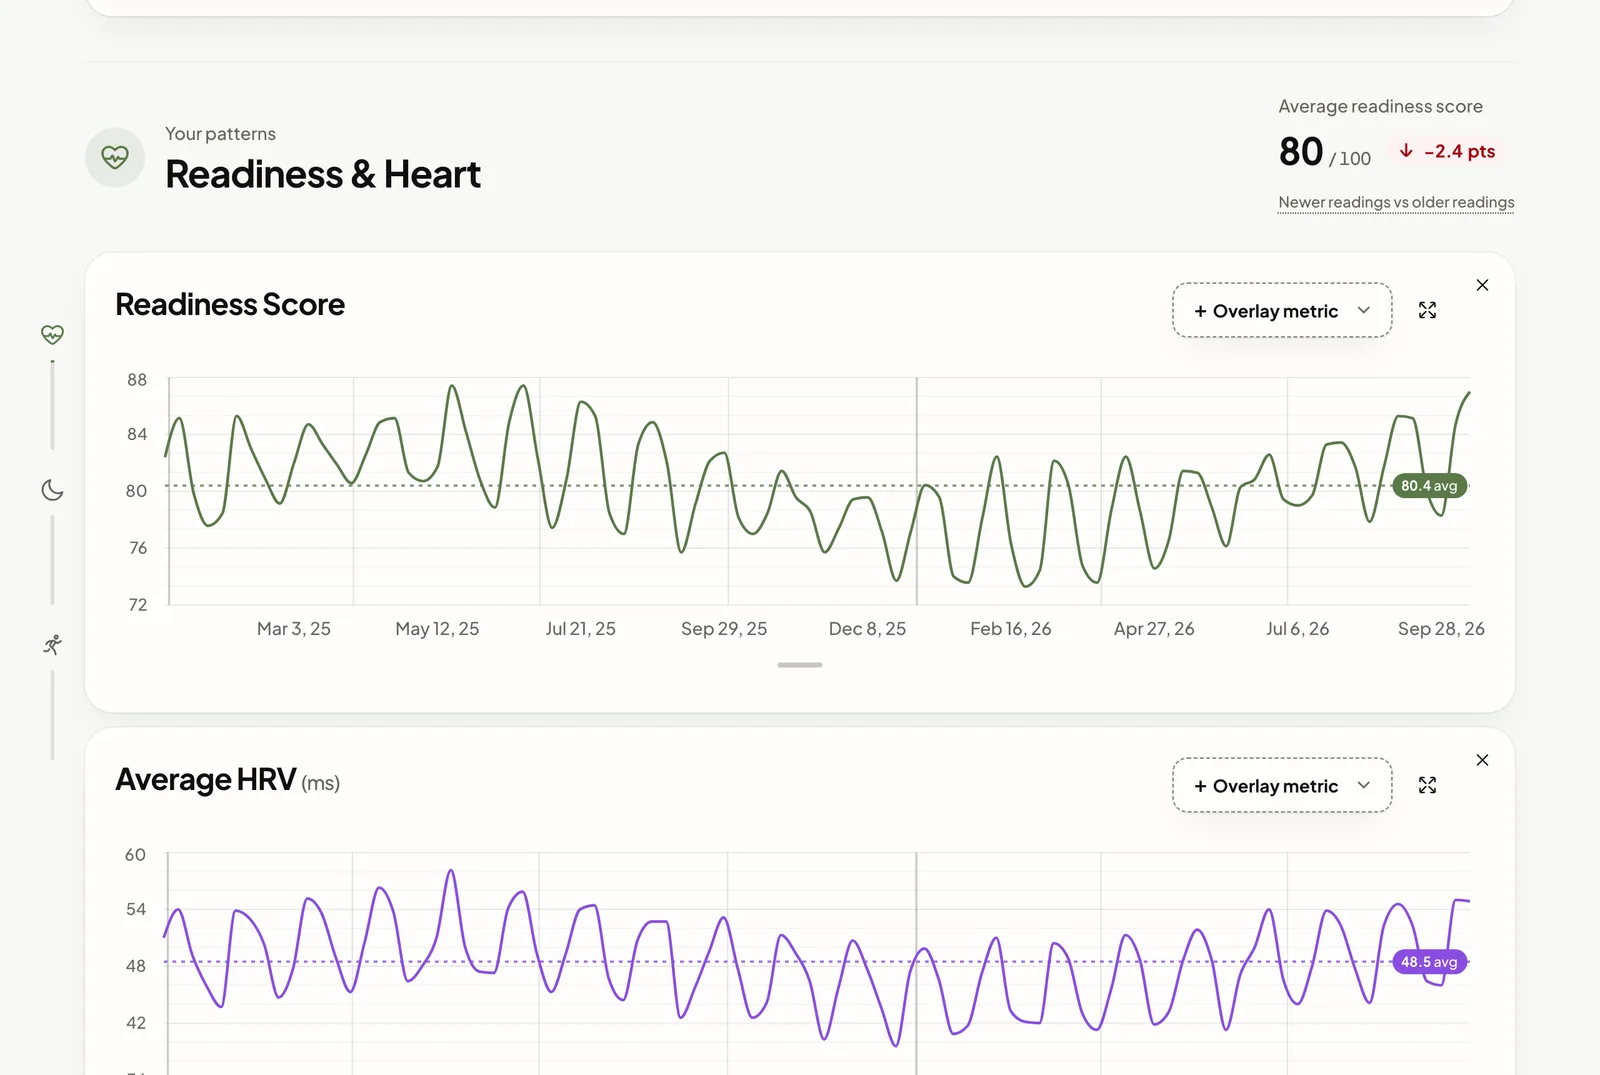This screenshot has height=1075, width=1600.
Task: Click the Your patterns subtitle text
Action: [220, 134]
